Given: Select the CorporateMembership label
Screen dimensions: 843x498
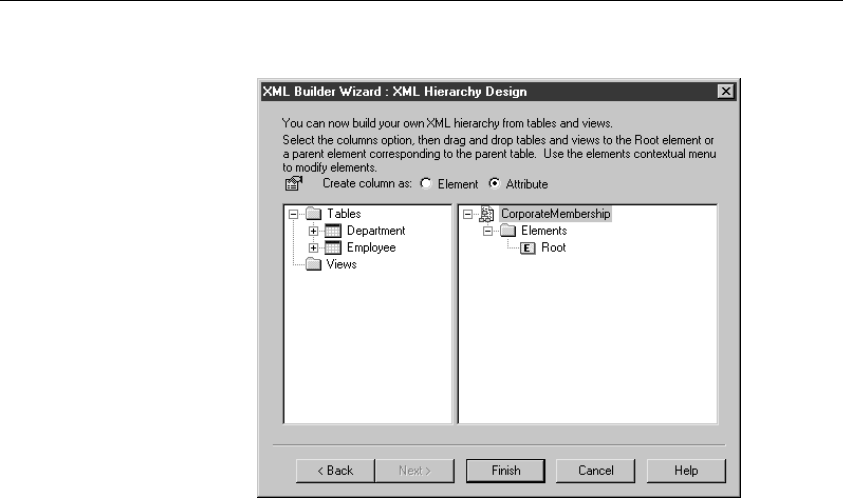Looking at the screenshot, I should tap(555, 214).
